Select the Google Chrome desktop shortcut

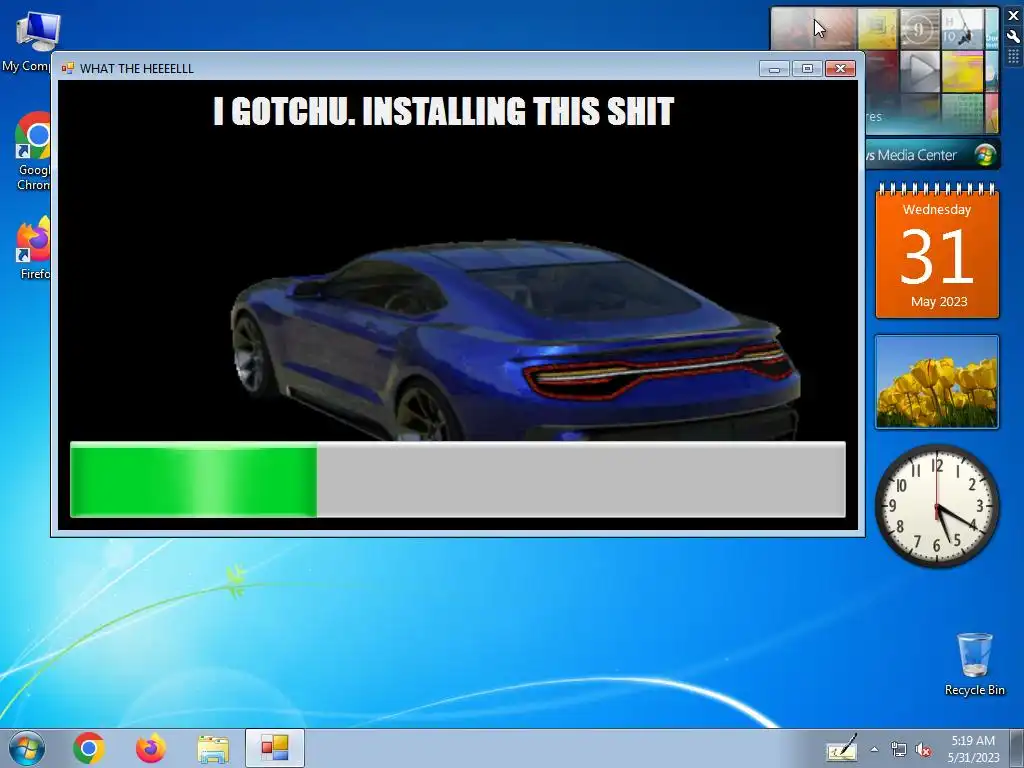33,152
